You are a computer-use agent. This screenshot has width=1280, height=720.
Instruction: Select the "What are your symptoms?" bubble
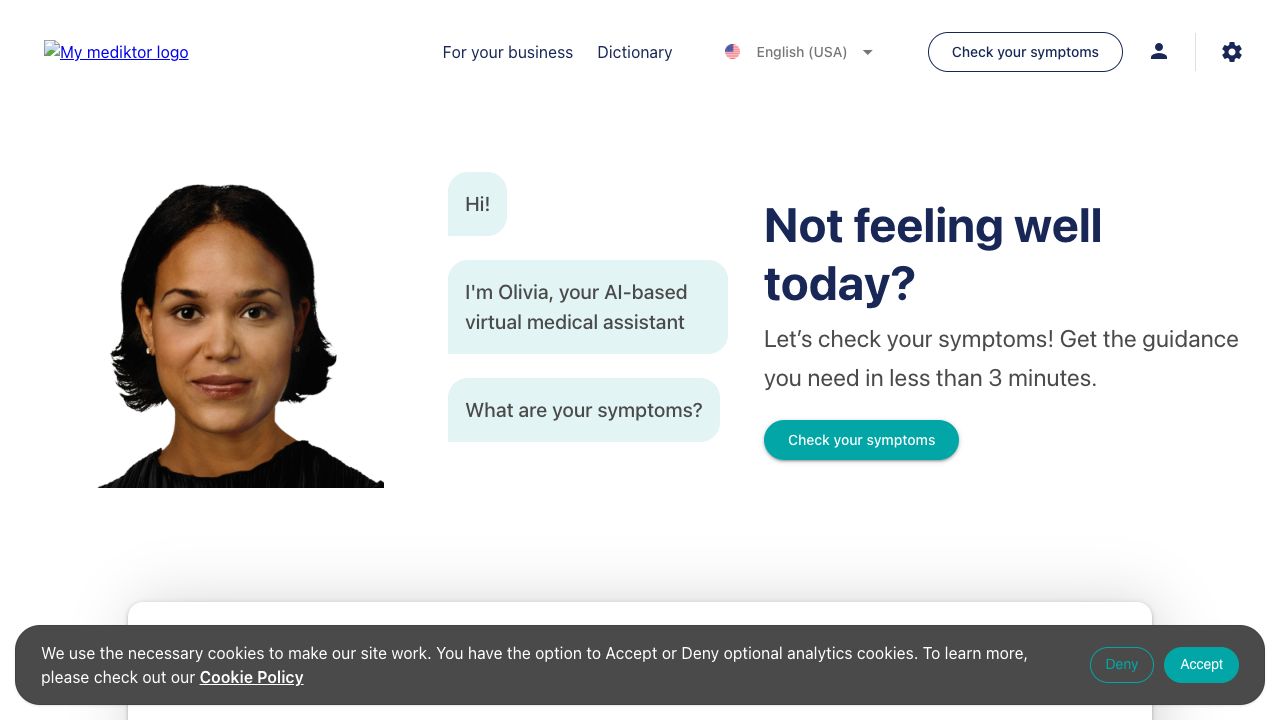[584, 410]
